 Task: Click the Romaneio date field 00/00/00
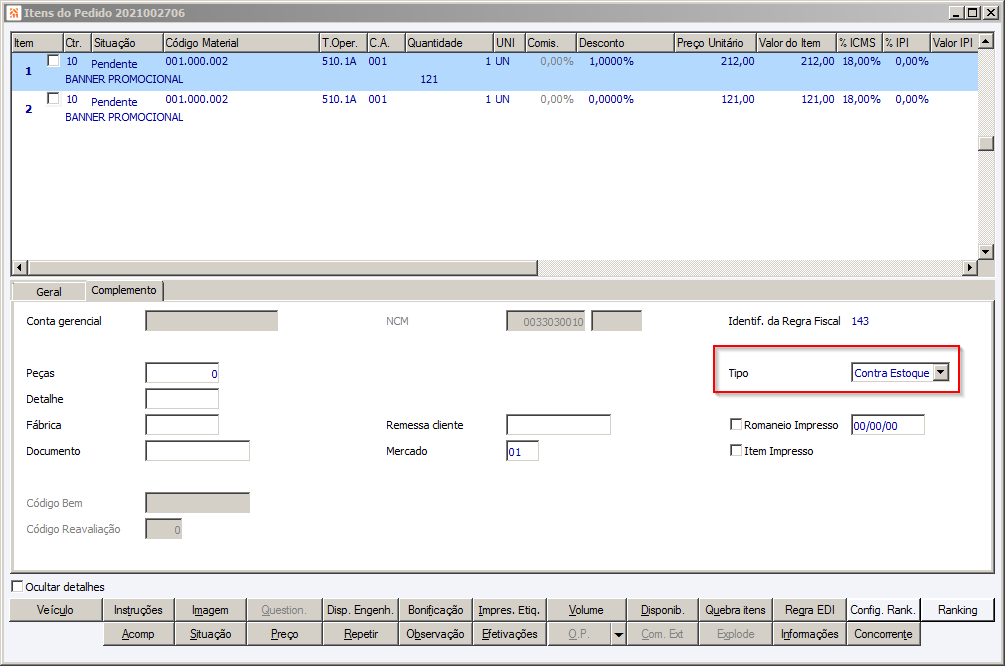(888, 425)
